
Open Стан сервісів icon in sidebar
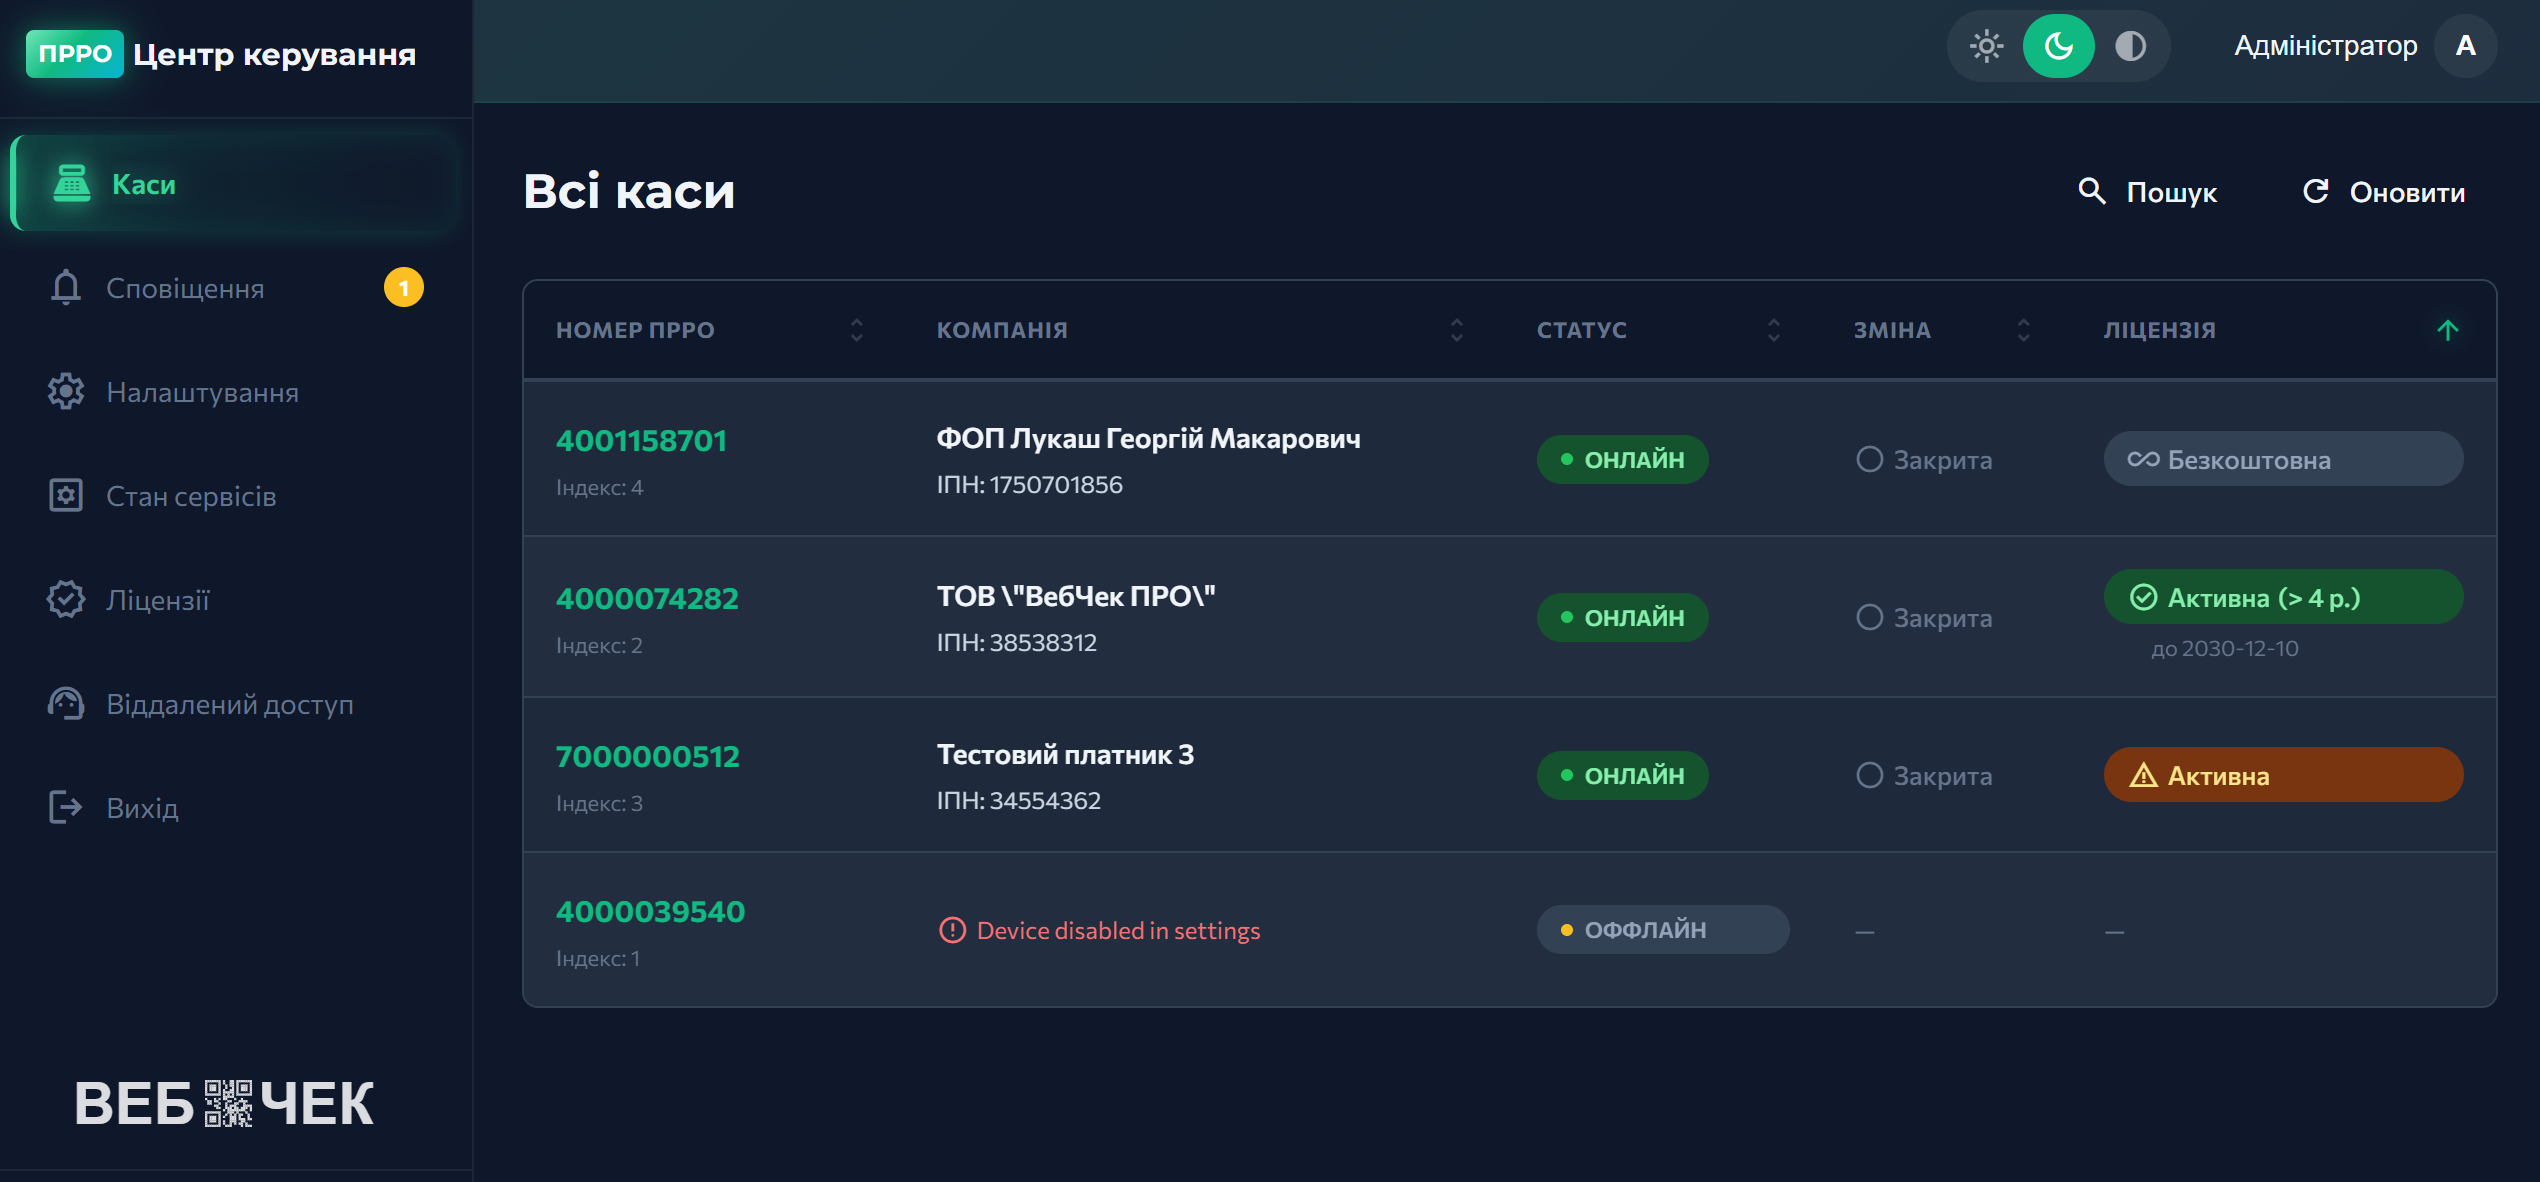[66, 496]
